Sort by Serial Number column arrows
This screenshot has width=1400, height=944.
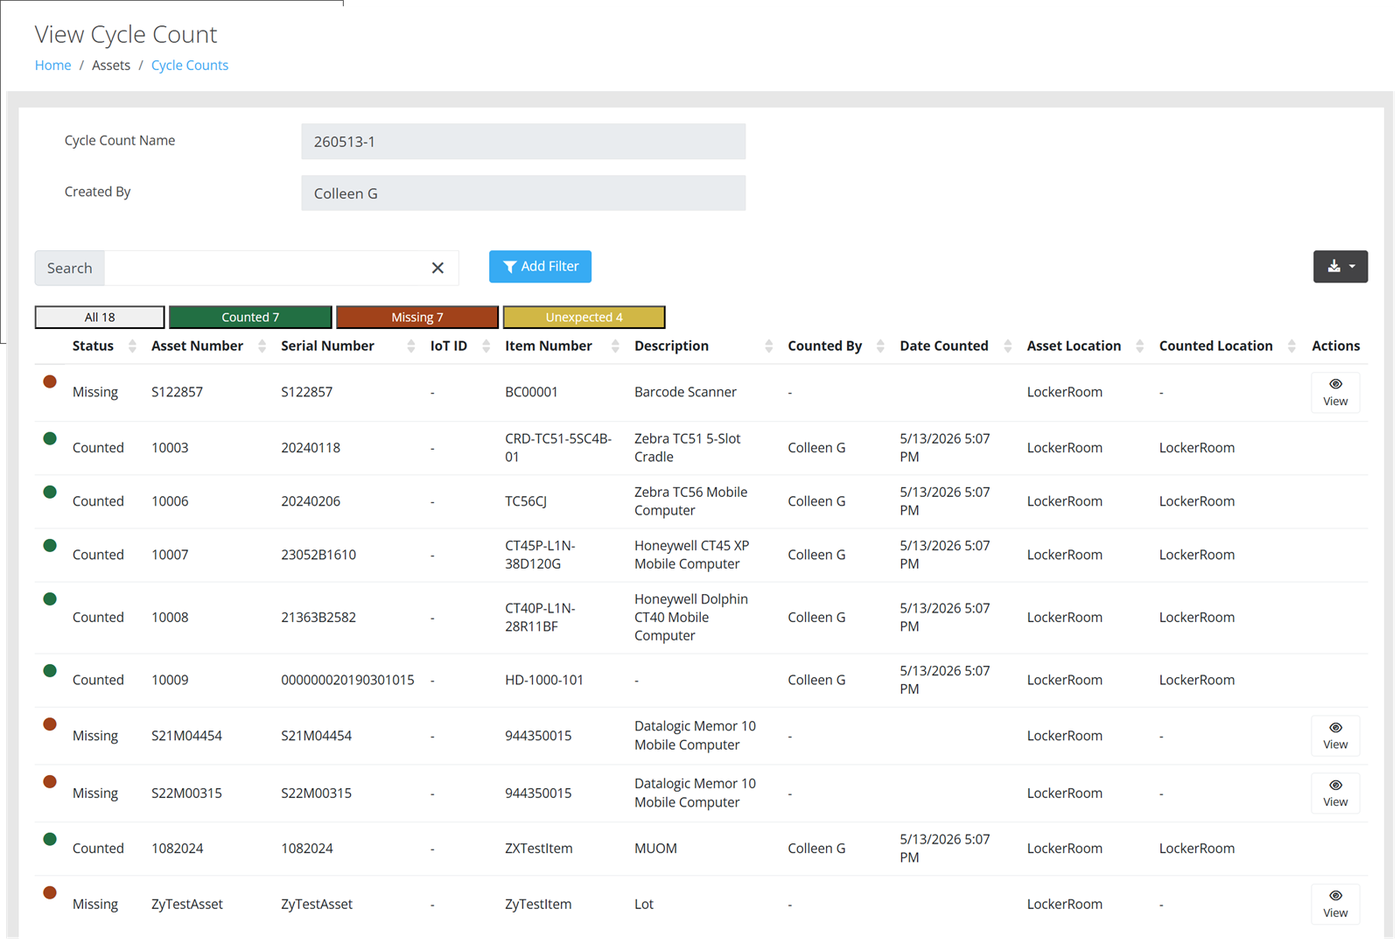411,346
